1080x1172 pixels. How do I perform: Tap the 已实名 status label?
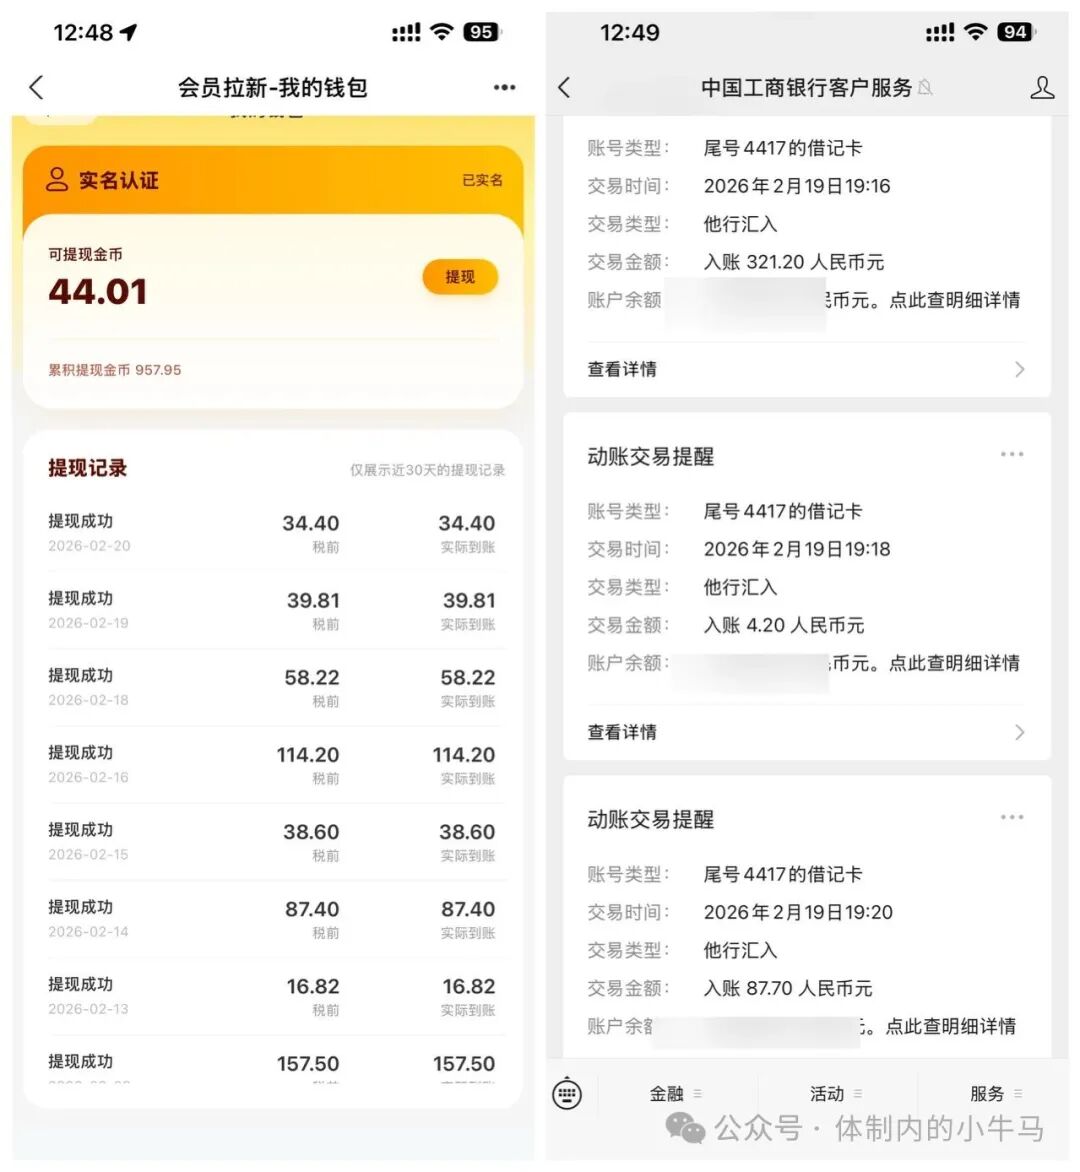click(482, 180)
